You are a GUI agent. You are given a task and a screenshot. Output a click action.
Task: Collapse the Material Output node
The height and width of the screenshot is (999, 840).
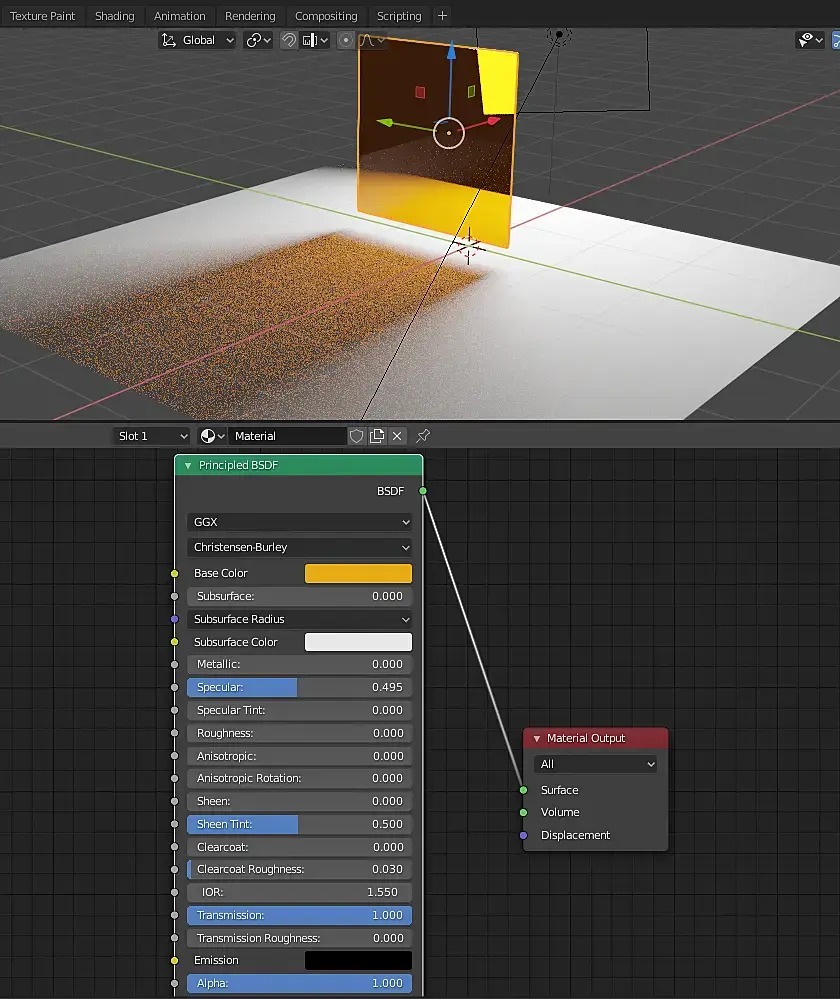[537, 738]
